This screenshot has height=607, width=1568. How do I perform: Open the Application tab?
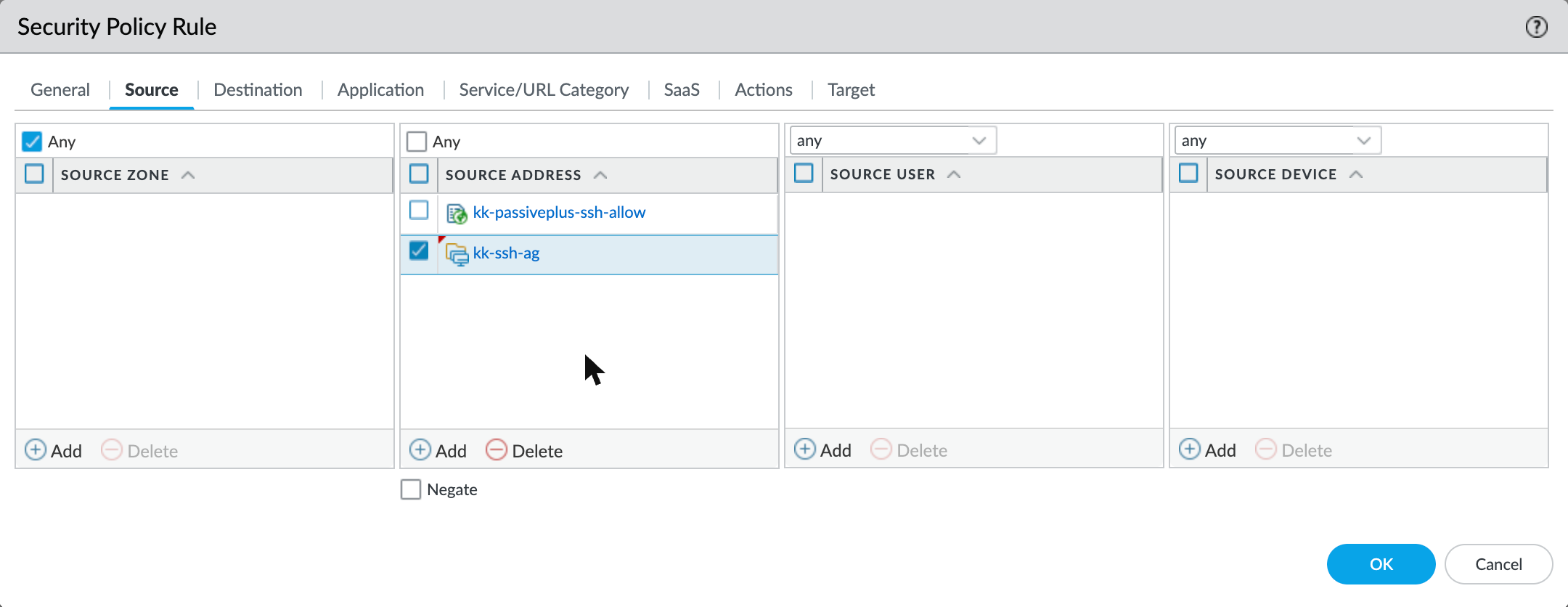click(x=381, y=90)
